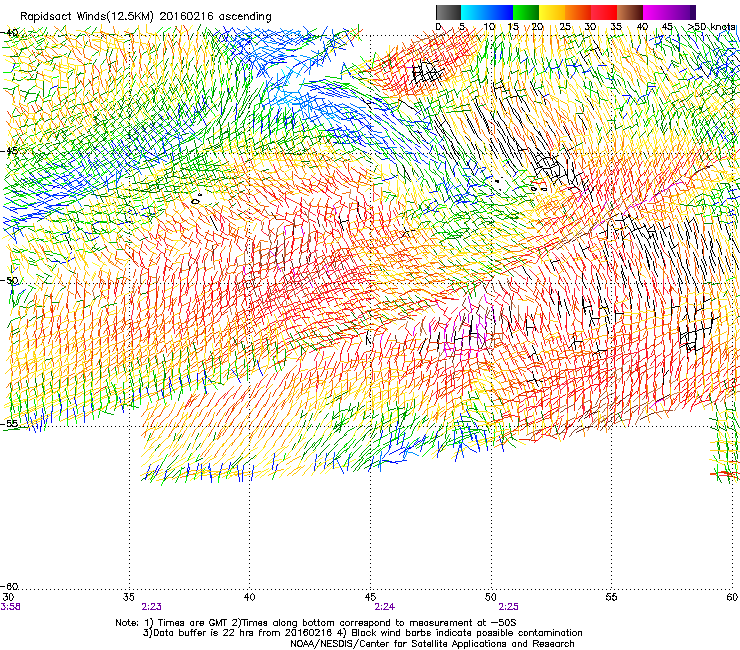Click the '-40' latitude axis label
Image resolution: width=740 pixels, height=650 pixels.
tap(9, 33)
